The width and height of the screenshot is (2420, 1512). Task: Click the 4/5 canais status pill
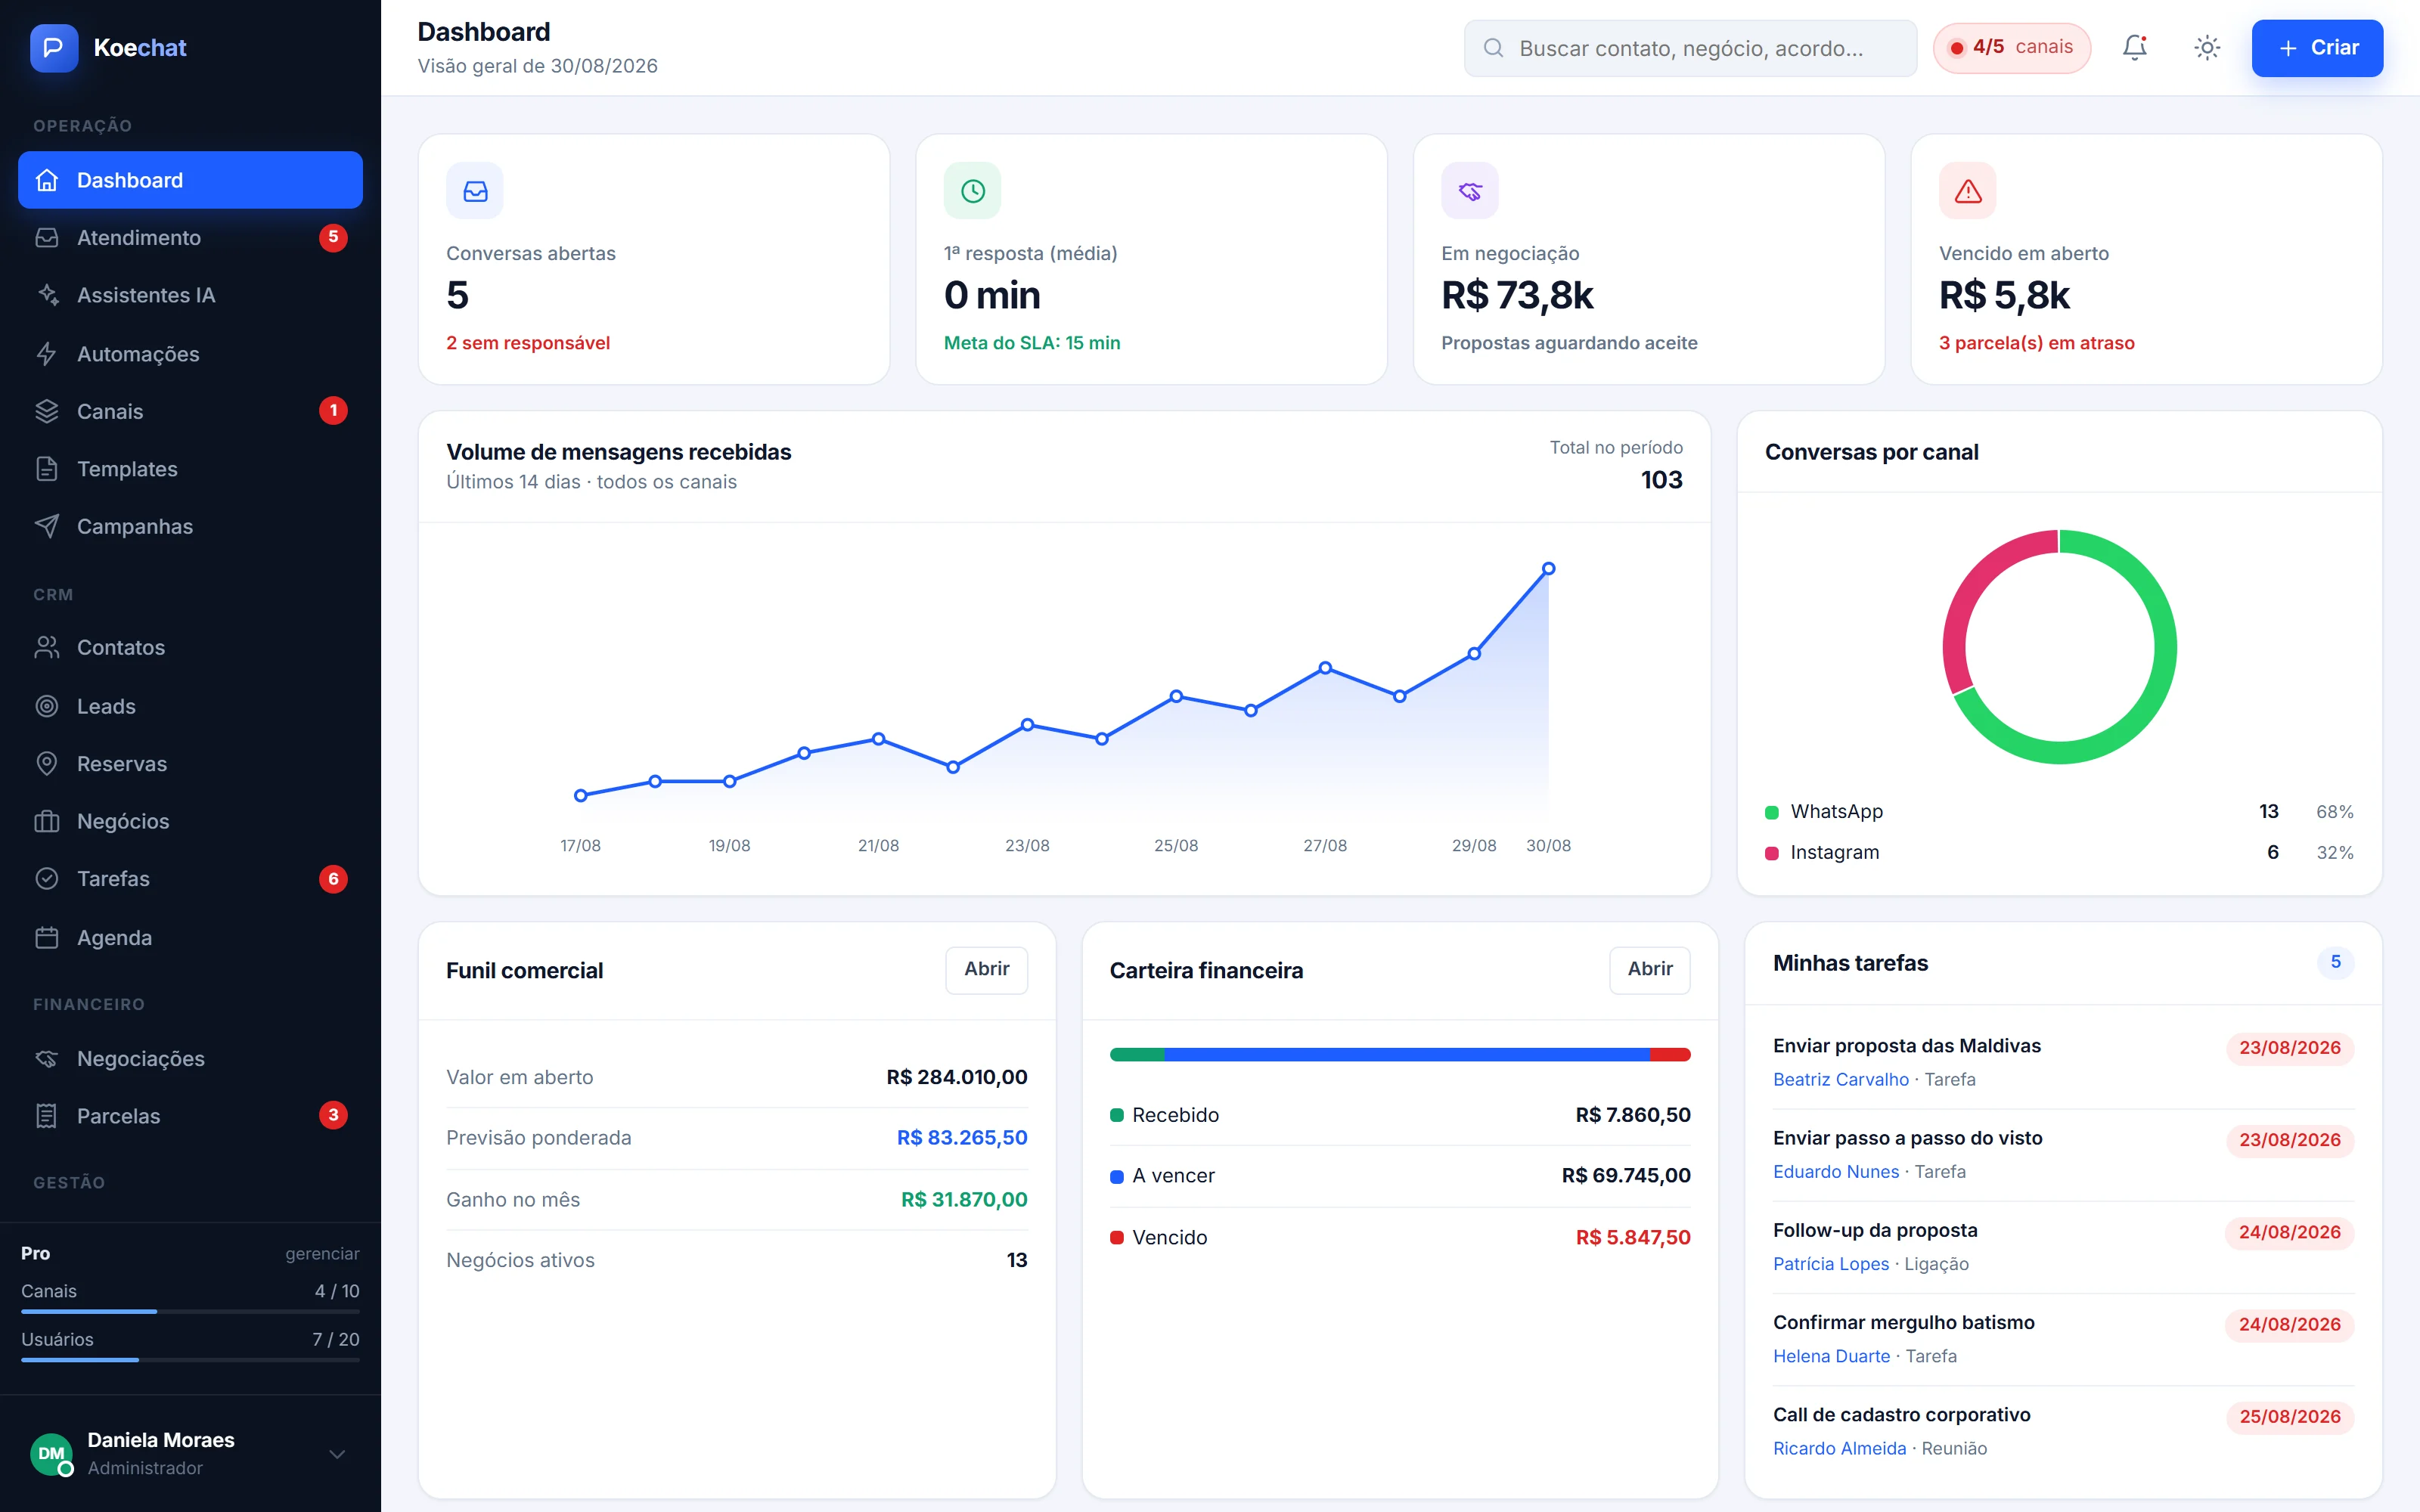[x=2012, y=48]
